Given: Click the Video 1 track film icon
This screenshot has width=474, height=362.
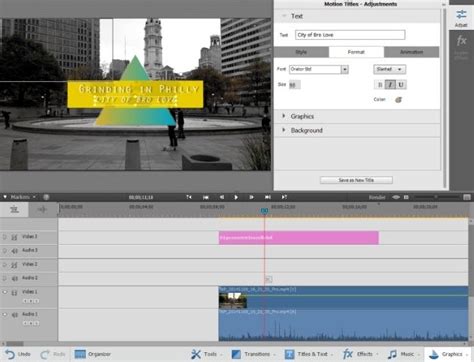Looking at the screenshot, I should point(14,293).
